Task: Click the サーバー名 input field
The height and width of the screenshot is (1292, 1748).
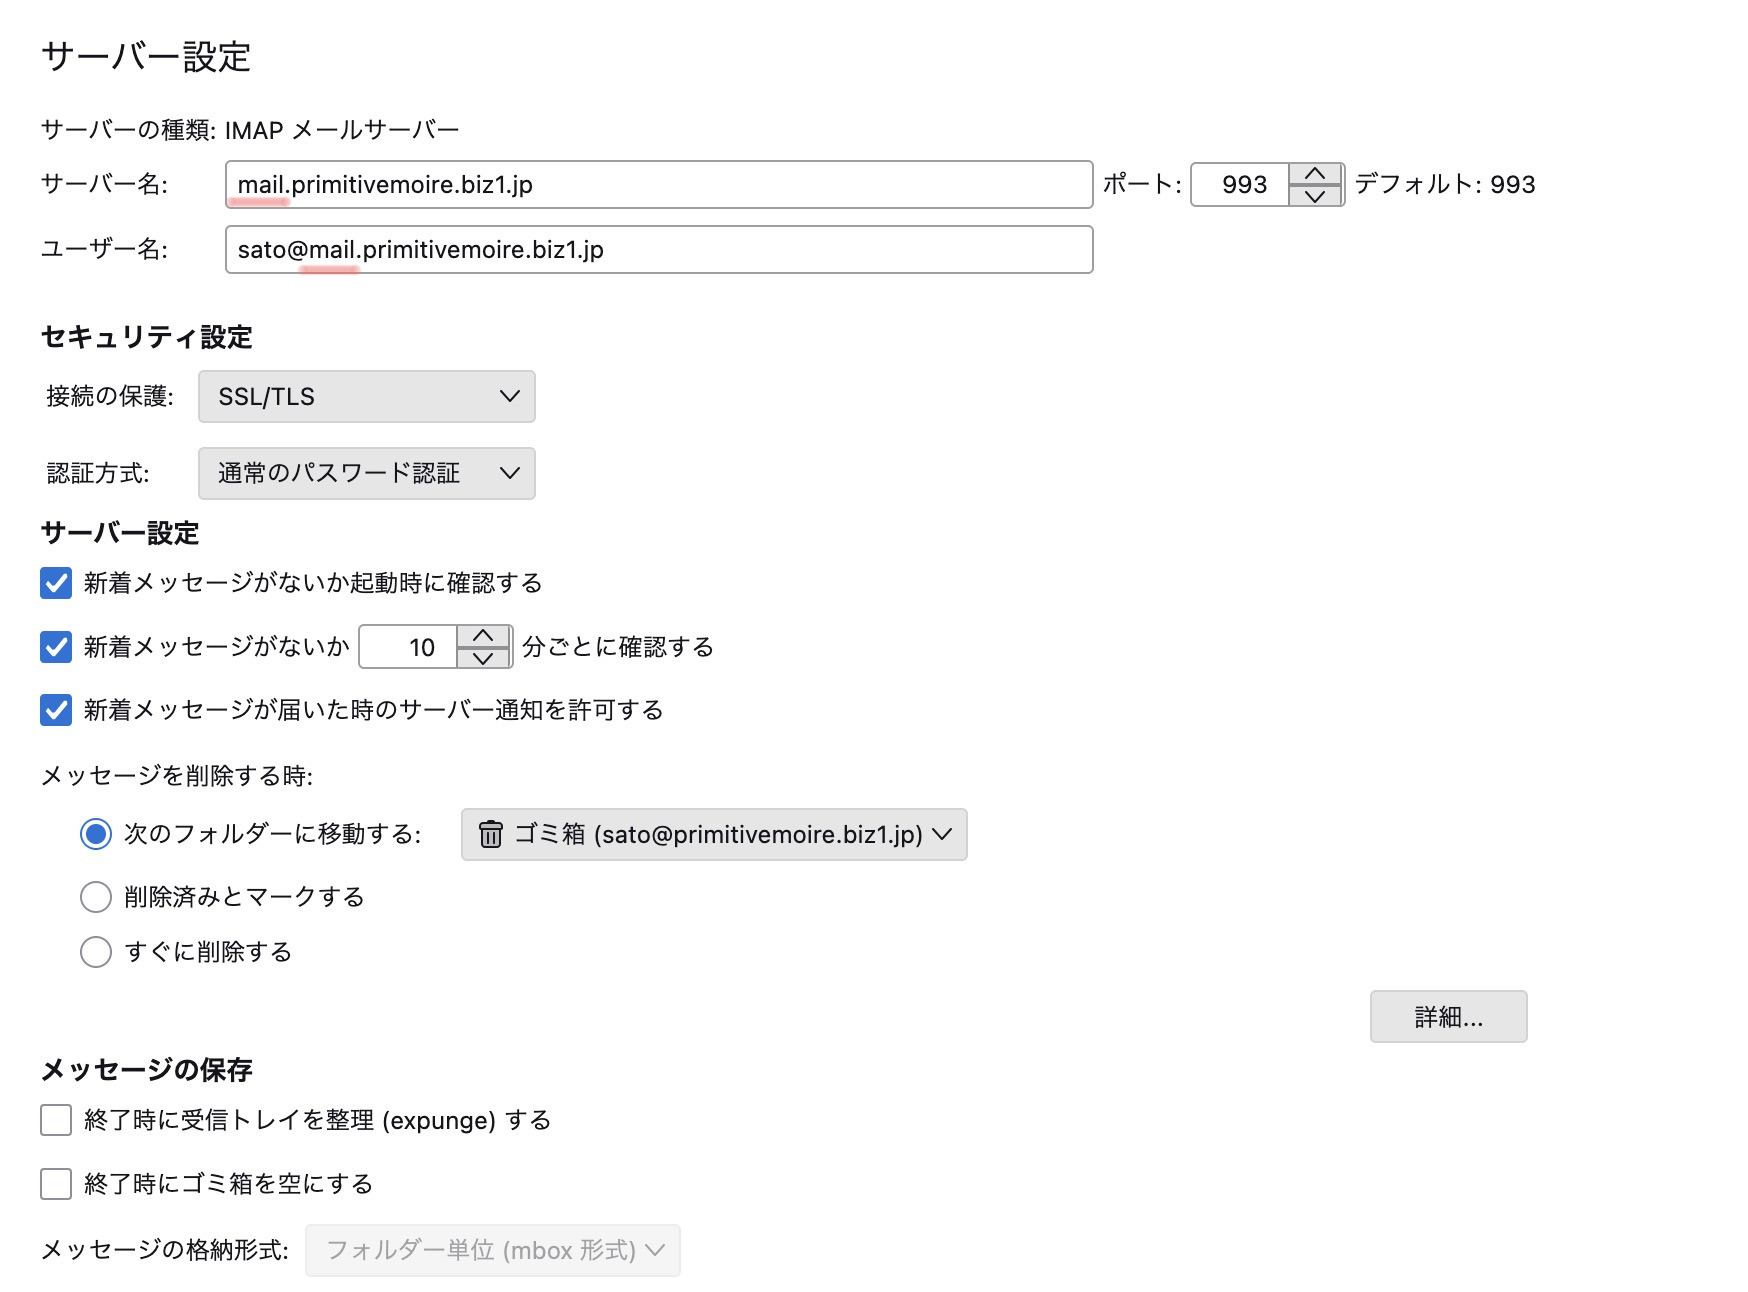Action: pos(658,185)
